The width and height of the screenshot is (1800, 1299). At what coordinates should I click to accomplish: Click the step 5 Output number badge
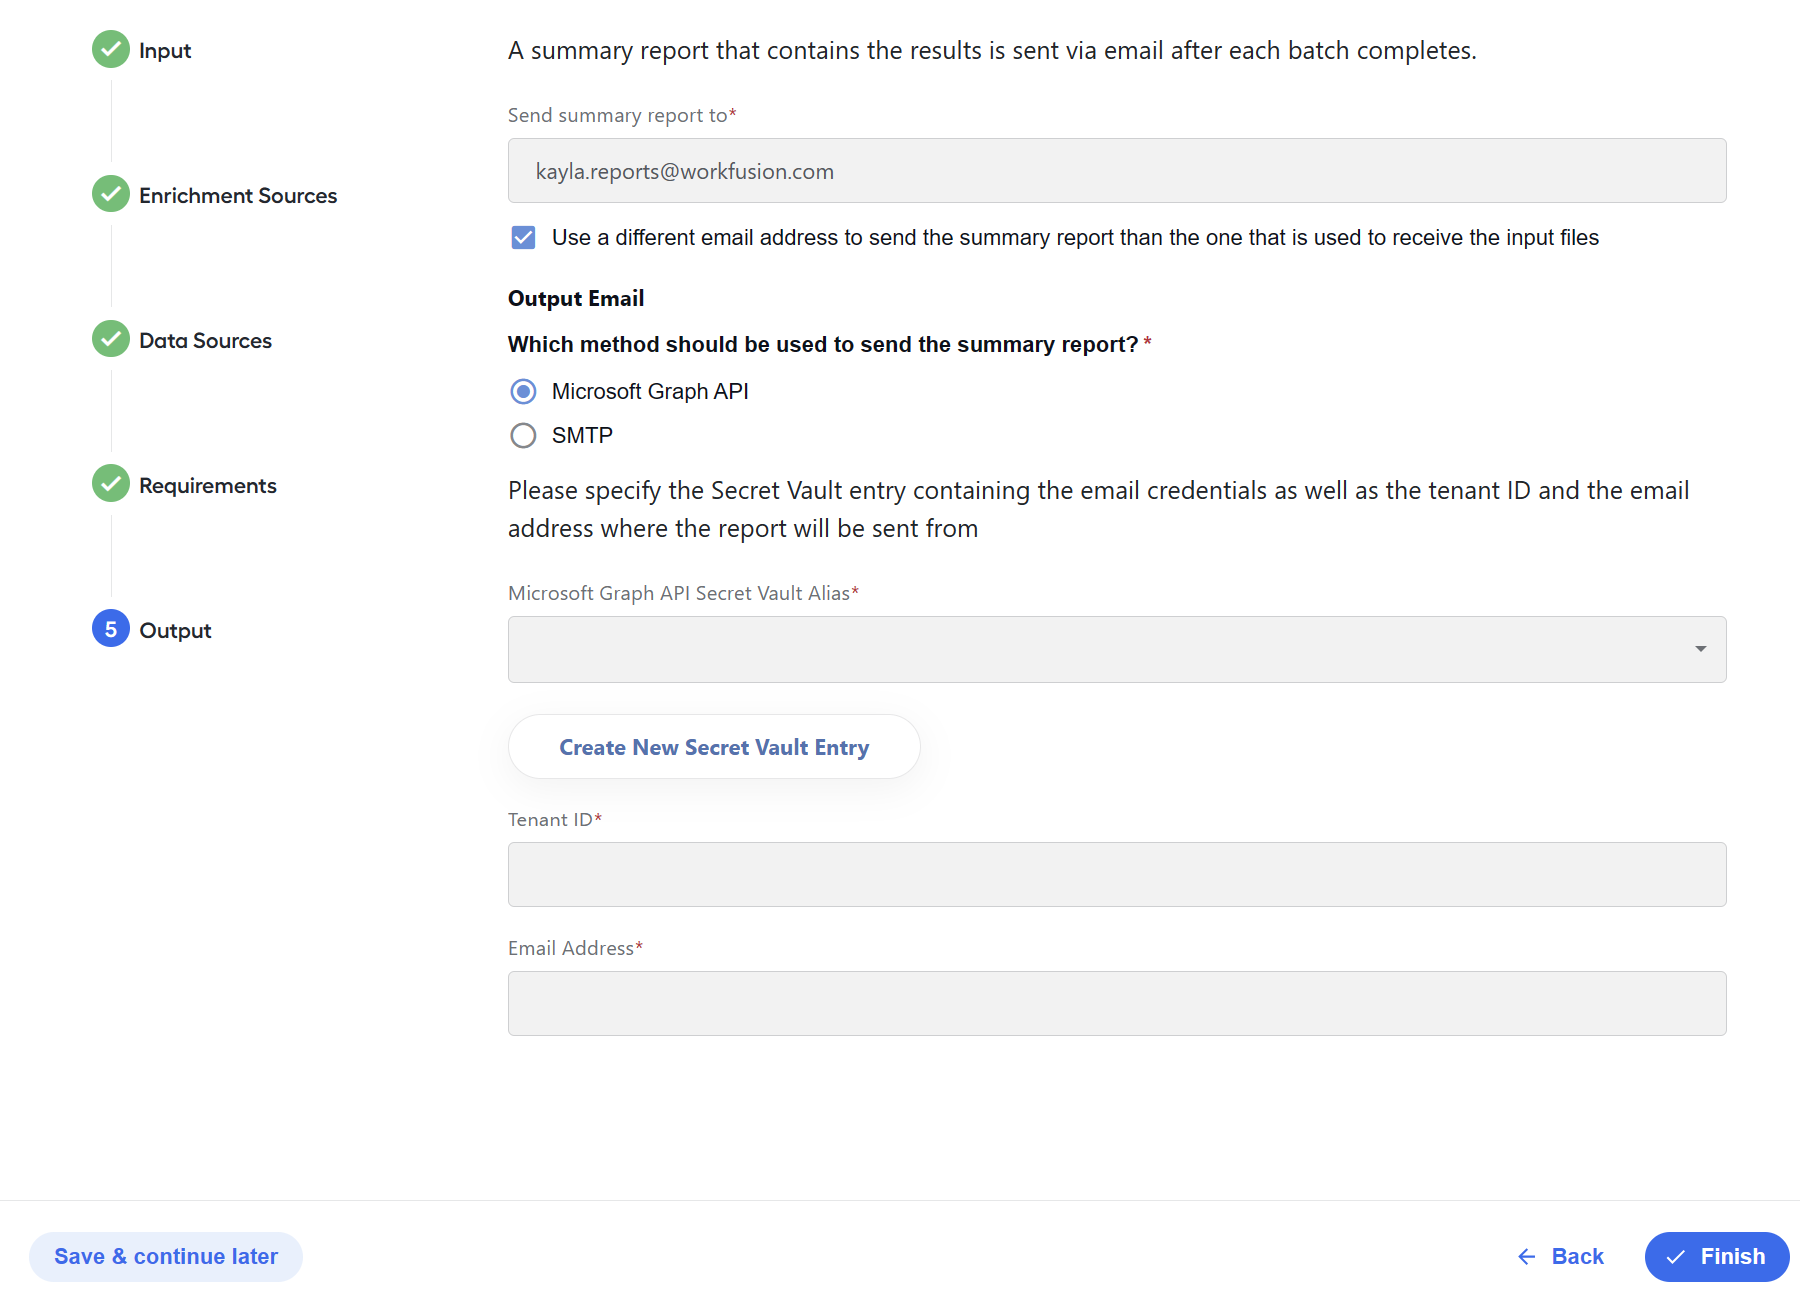tap(111, 629)
